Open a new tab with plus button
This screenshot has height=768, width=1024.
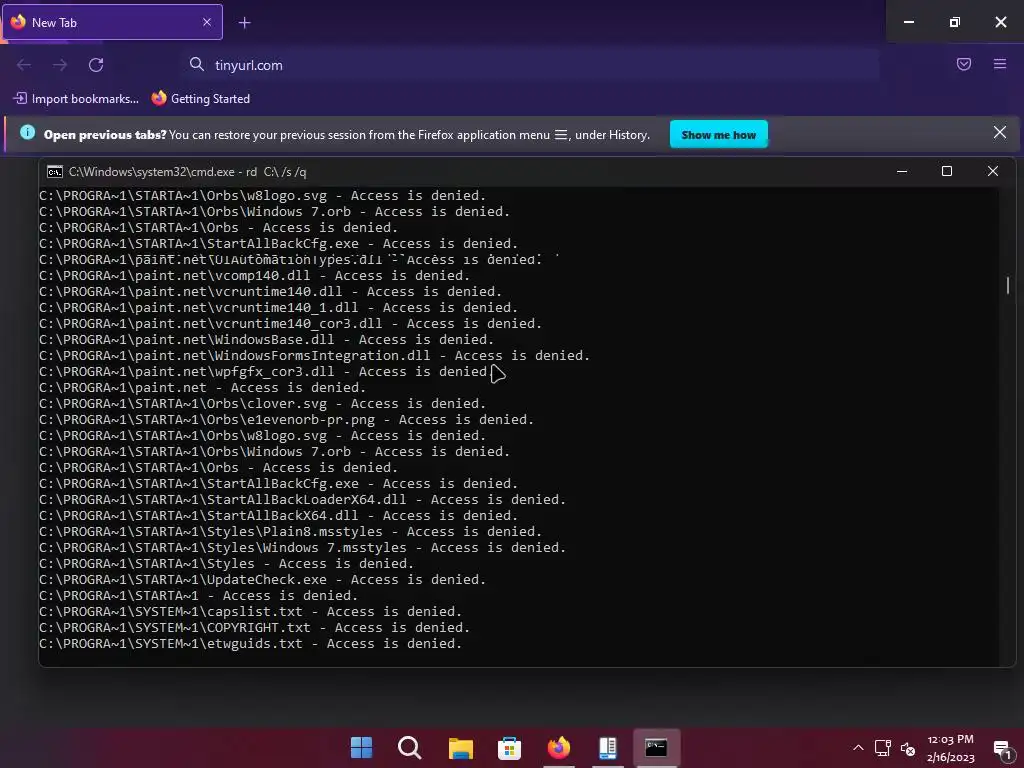pyautogui.click(x=244, y=23)
